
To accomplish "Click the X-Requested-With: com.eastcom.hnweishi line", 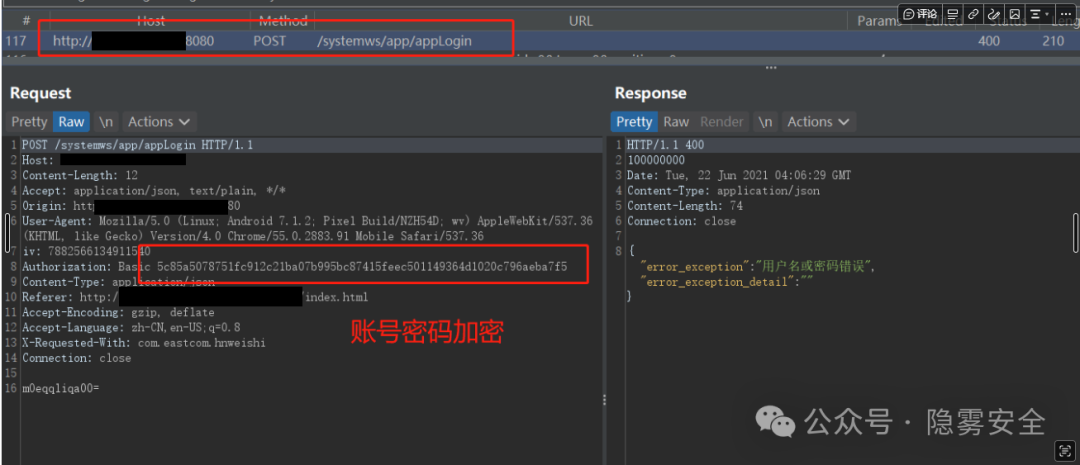I will [143, 342].
